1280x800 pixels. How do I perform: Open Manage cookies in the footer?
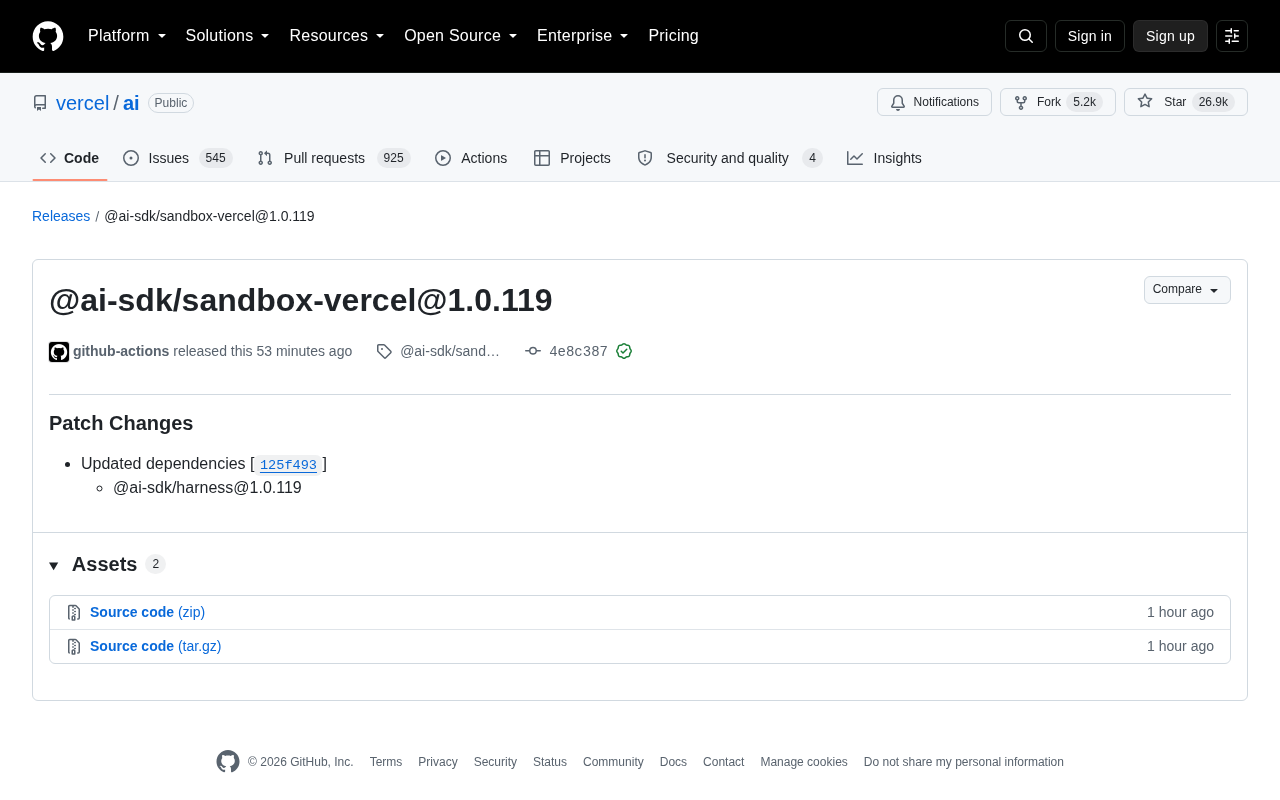[804, 762]
